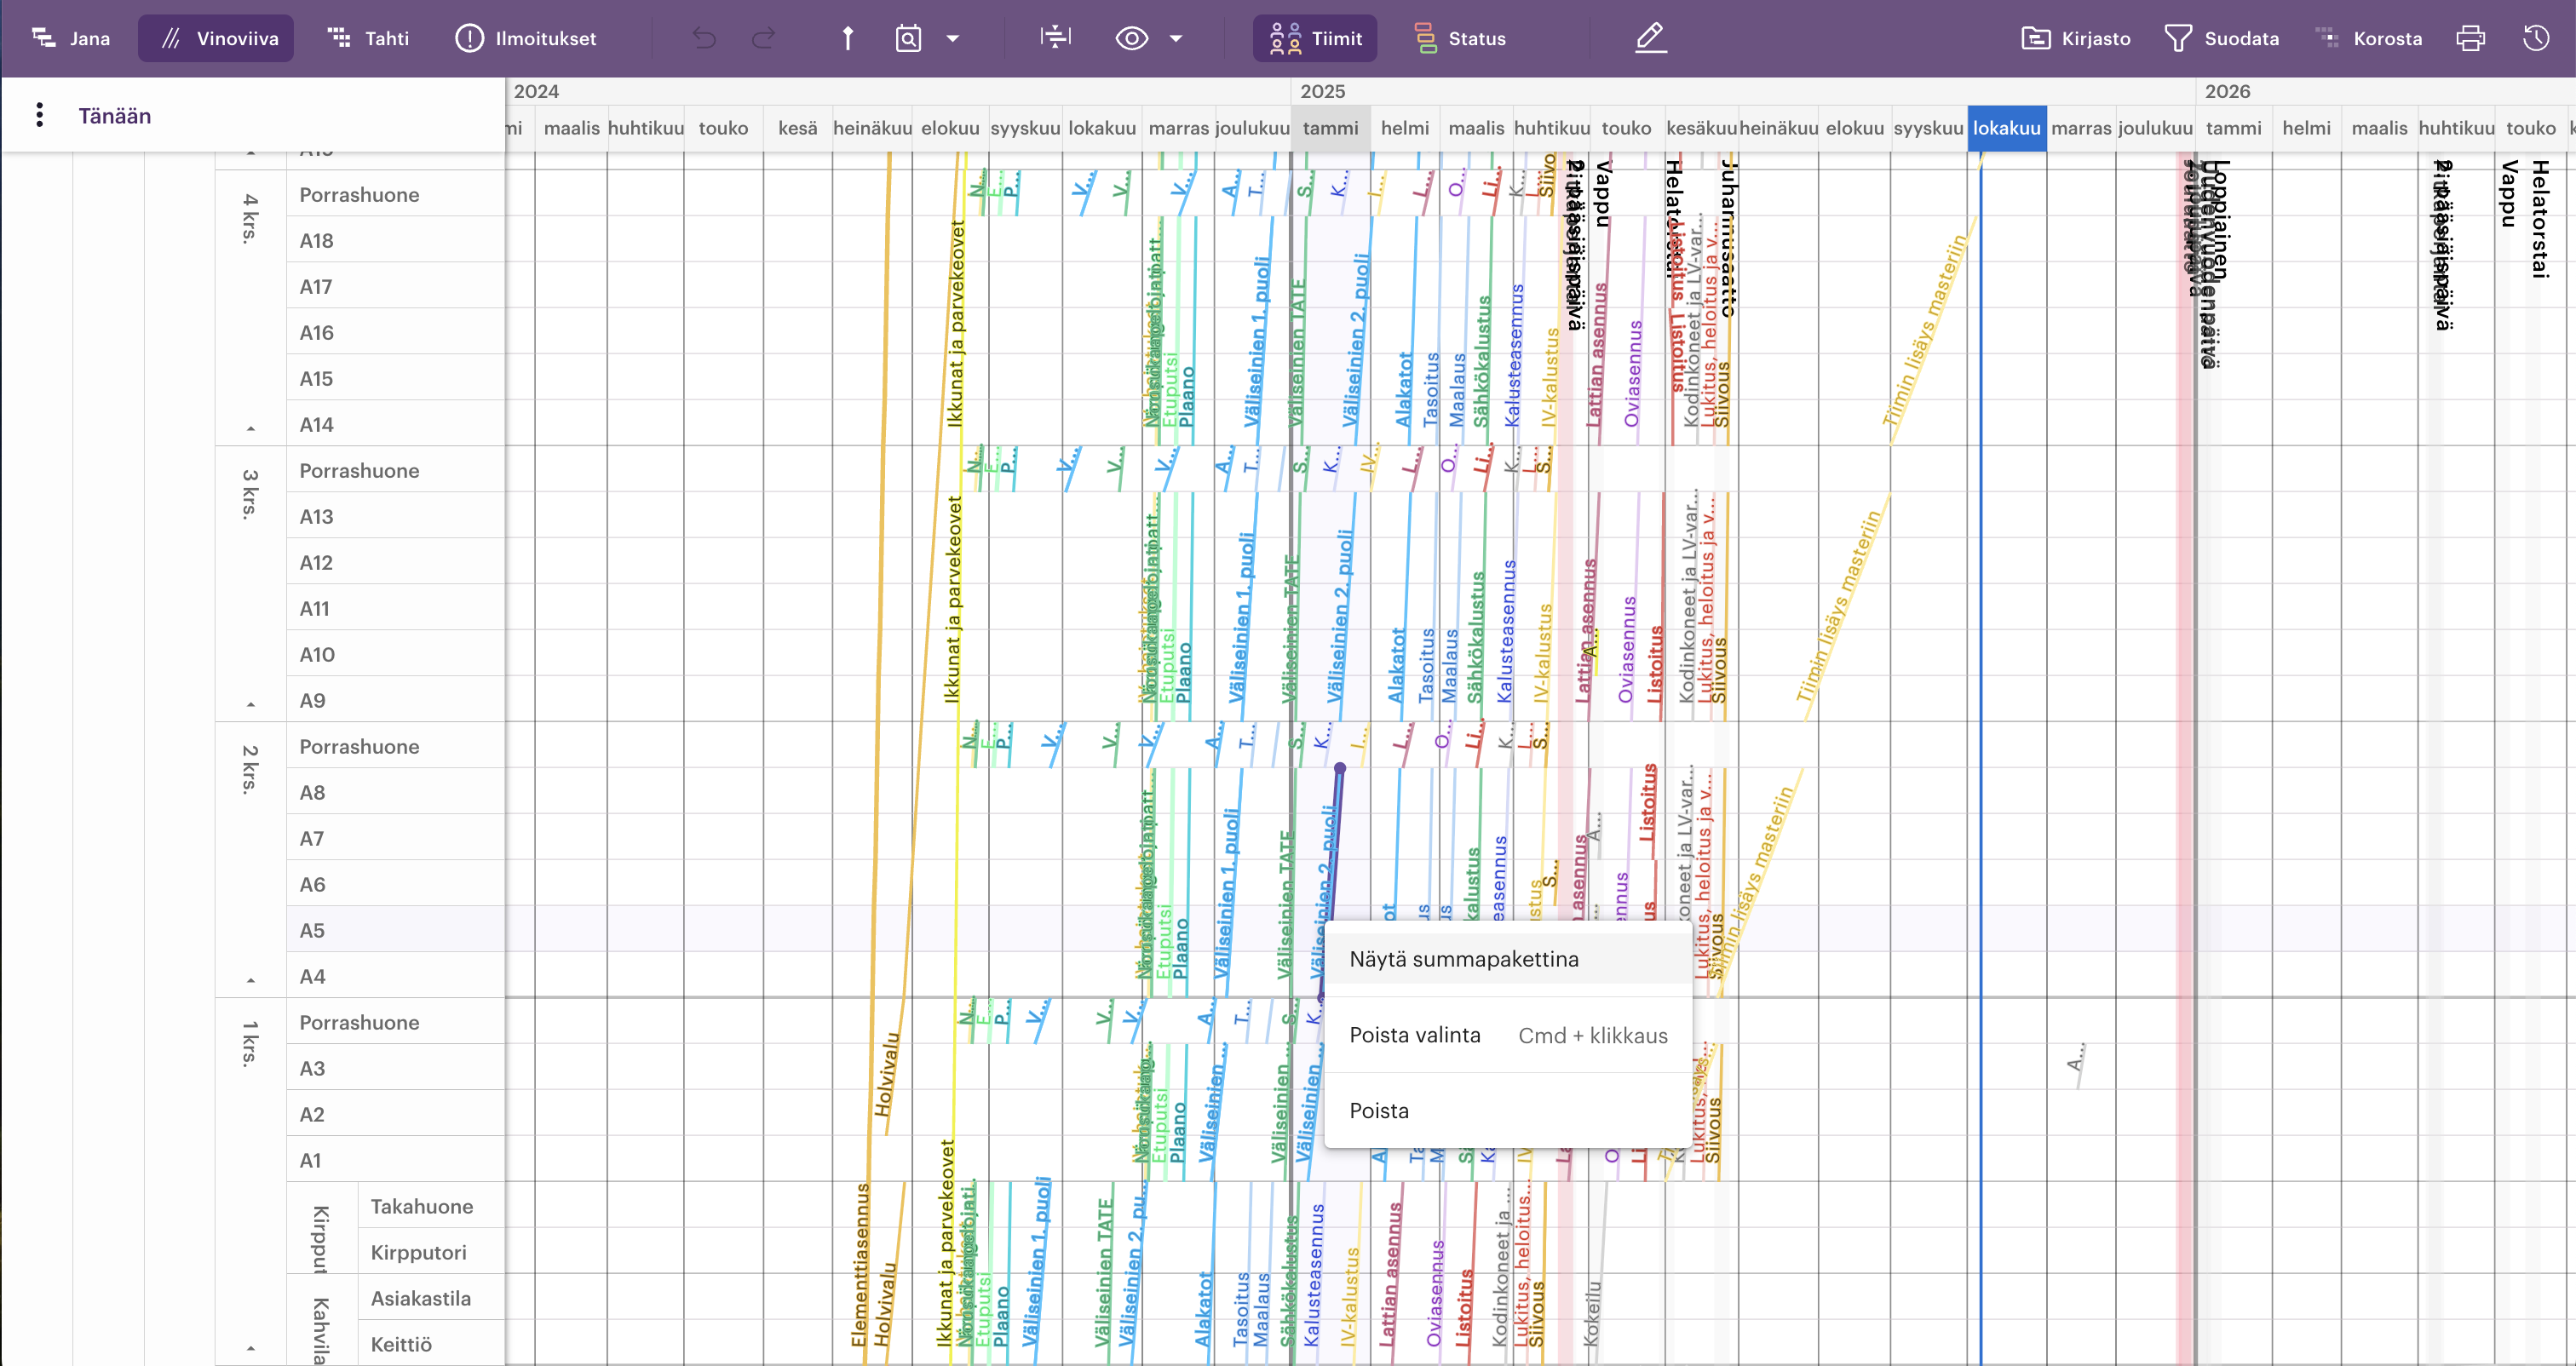The width and height of the screenshot is (2576, 1366).
Task: Collapse the 4 krs. floor group
Action: point(251,428)
